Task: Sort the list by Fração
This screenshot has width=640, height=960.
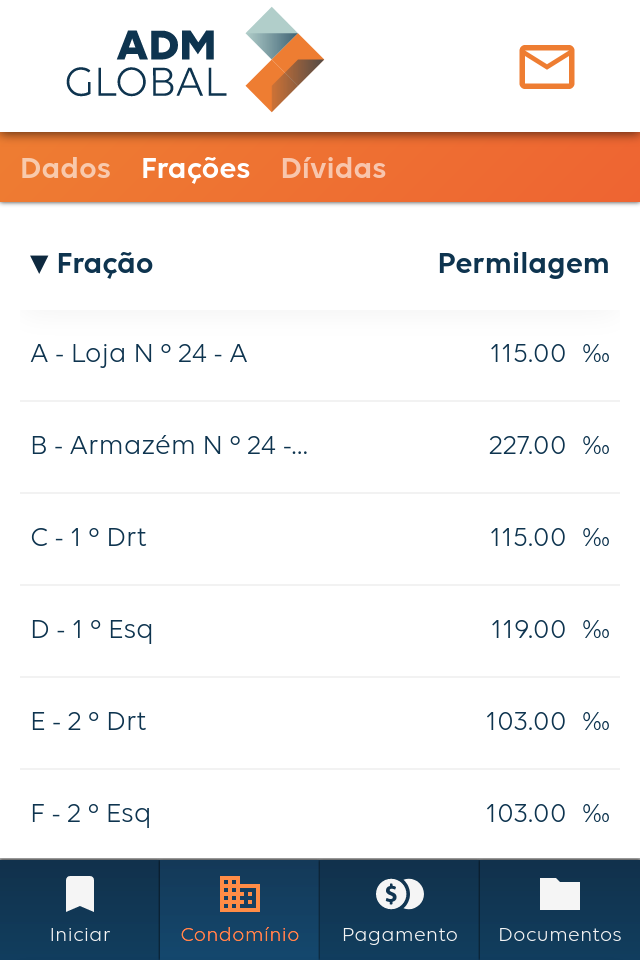Action: point(91,263)
